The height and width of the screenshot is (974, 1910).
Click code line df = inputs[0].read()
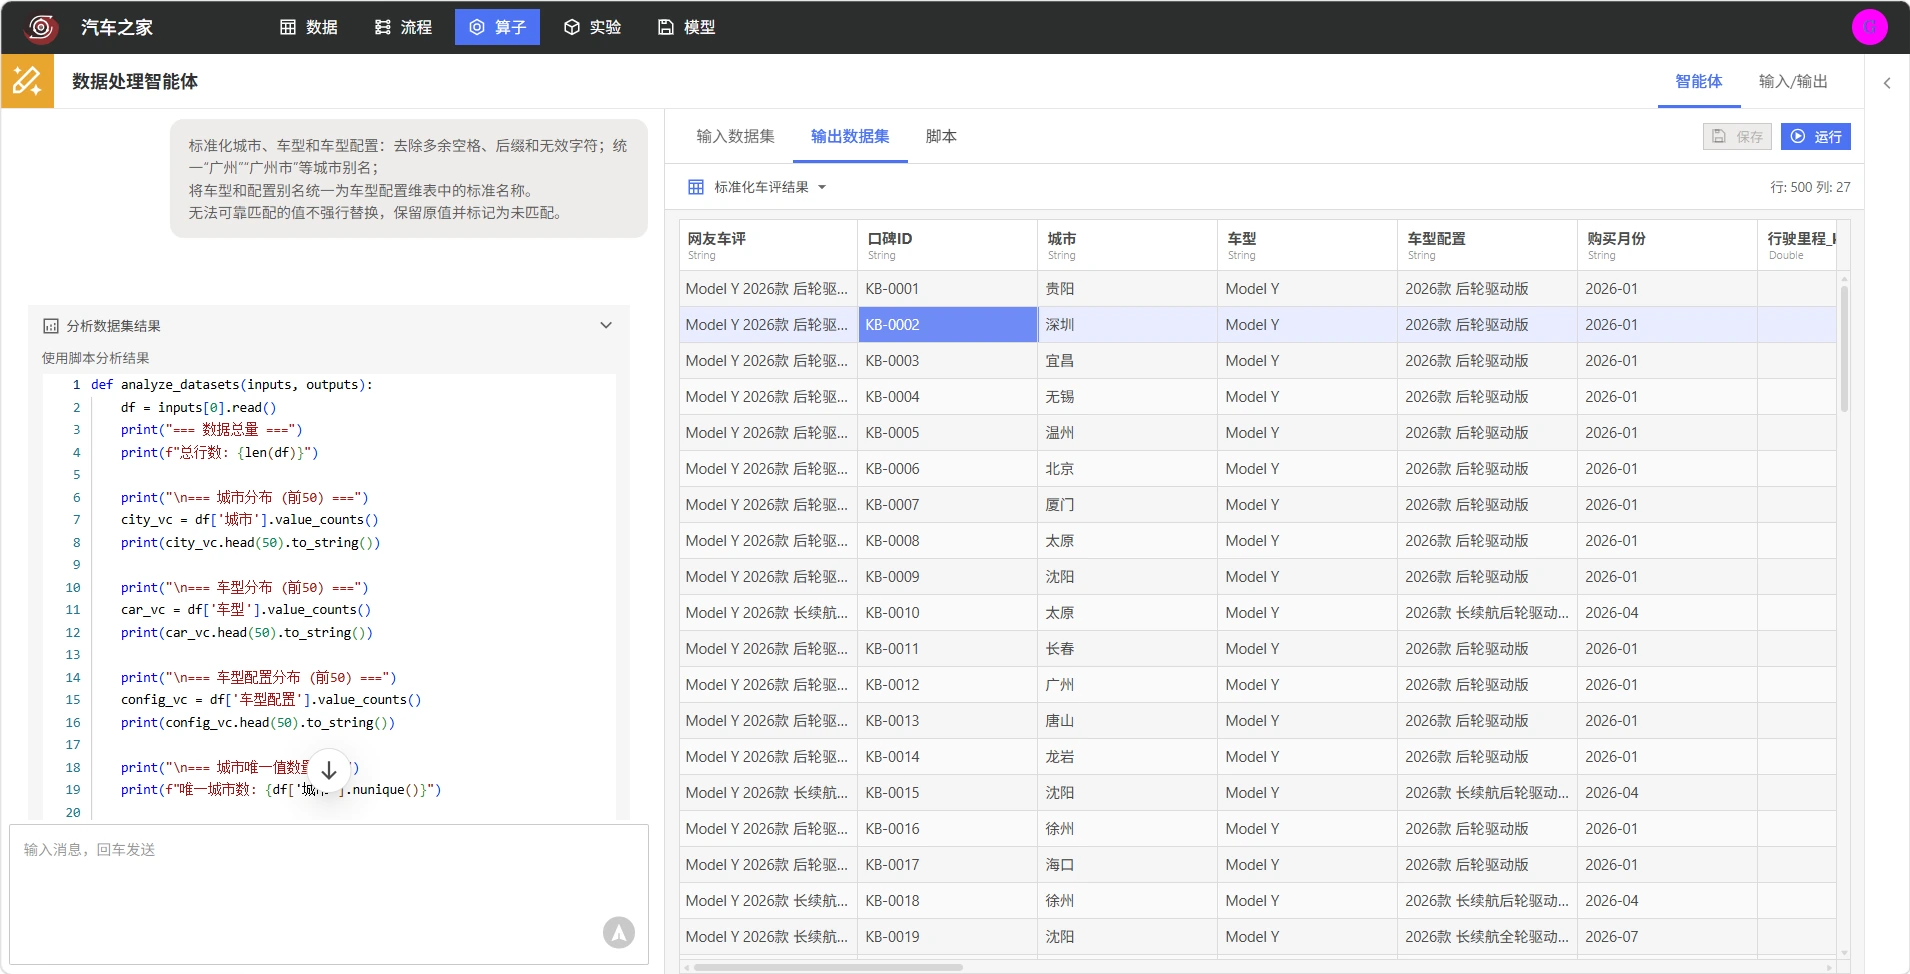[x=198, y=407]
